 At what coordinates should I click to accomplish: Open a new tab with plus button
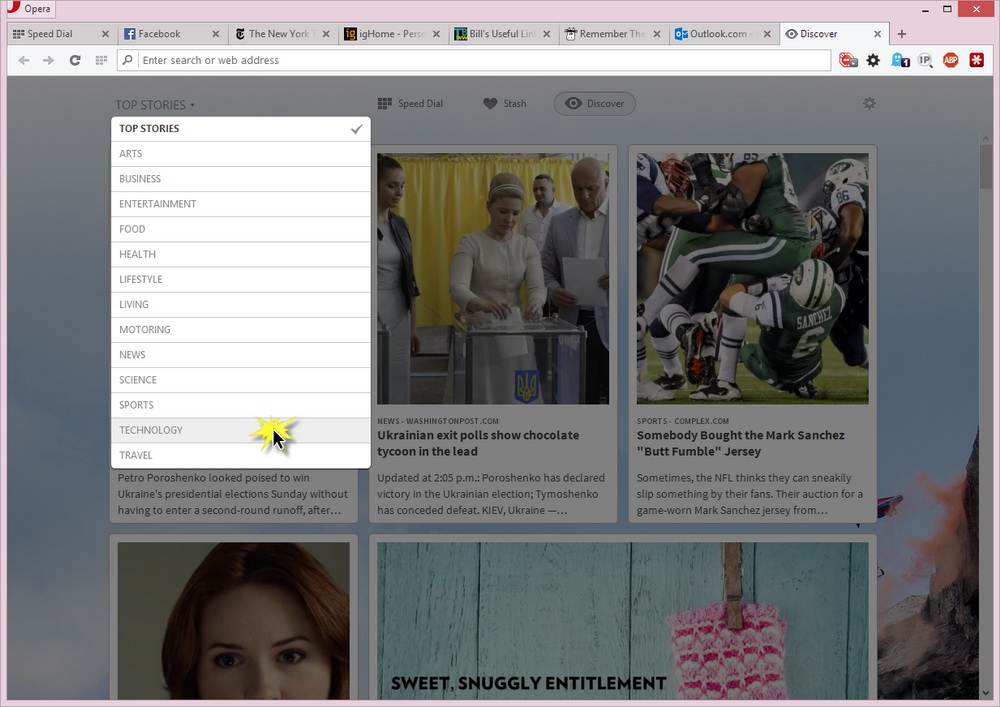902,34
